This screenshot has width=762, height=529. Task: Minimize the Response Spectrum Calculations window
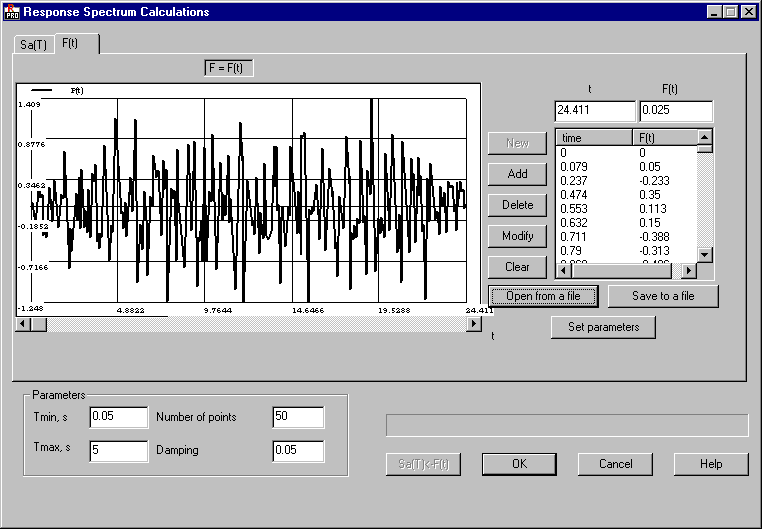[x=714, y=12]
